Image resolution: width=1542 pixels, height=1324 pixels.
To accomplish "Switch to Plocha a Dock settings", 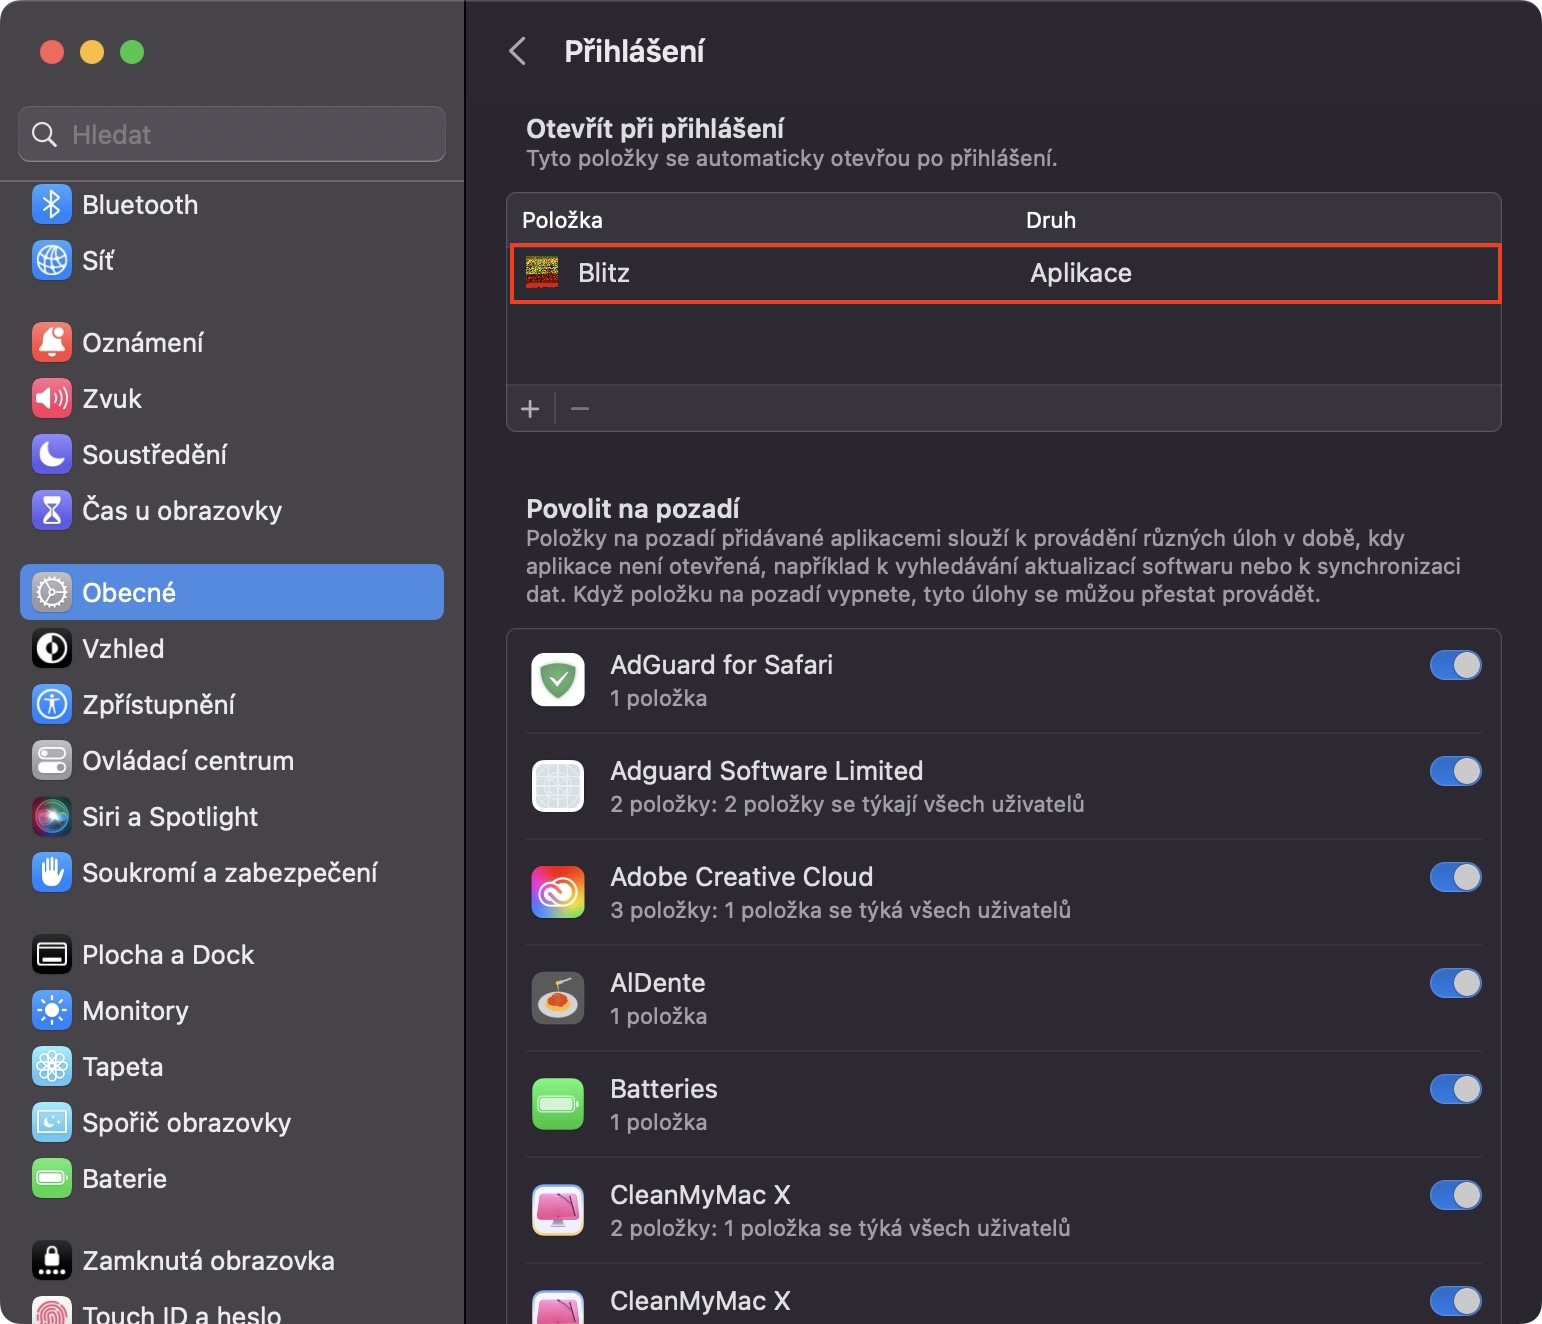I will pos(168,955).
